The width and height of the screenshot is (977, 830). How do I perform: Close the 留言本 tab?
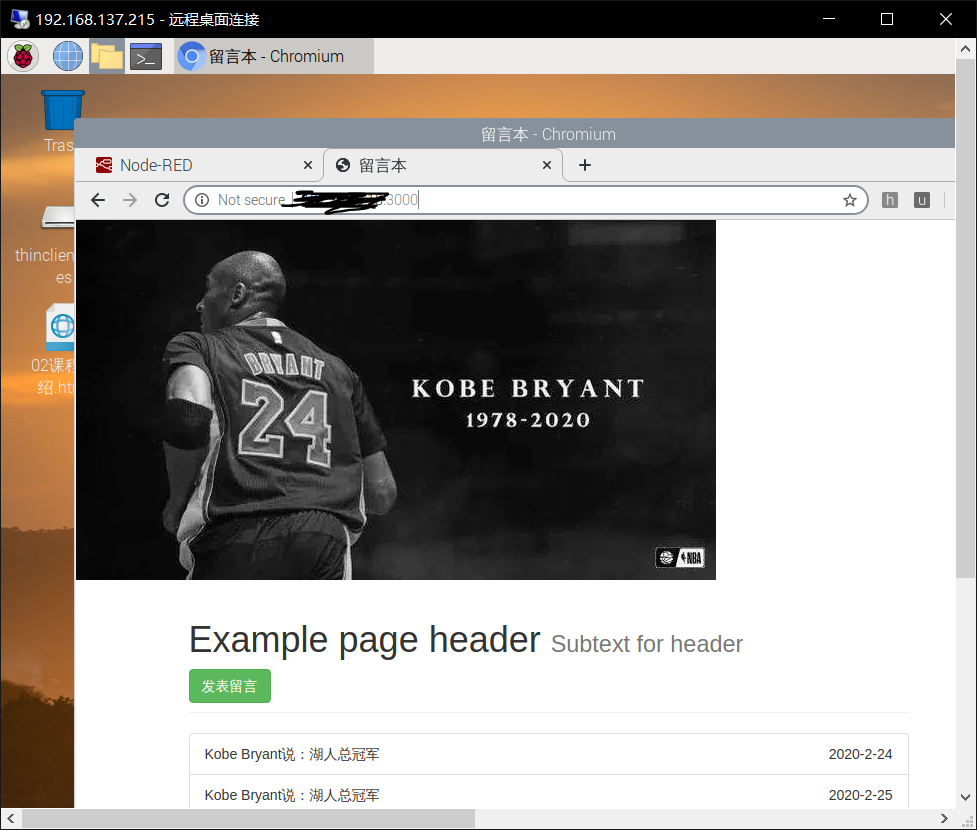point(546,165)
